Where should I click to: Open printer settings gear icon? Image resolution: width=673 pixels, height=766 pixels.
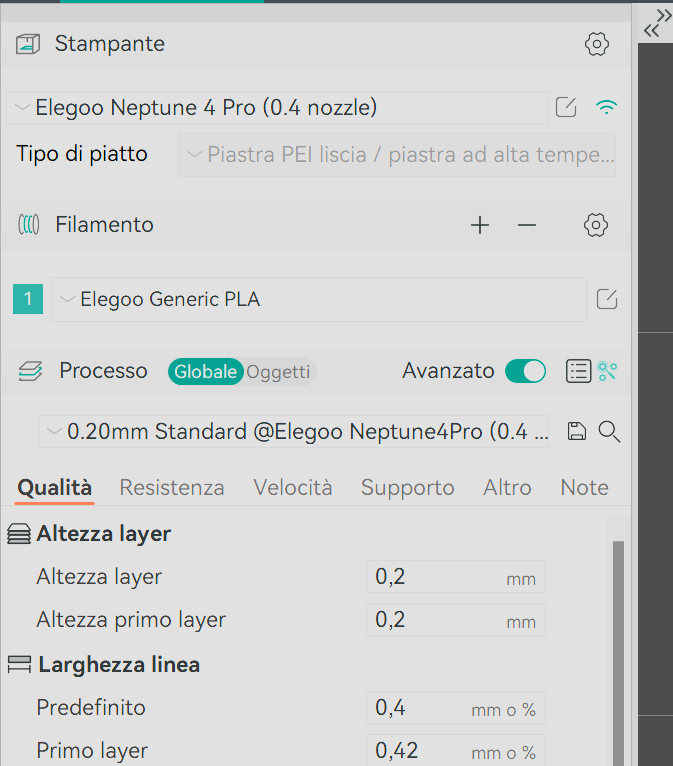coord(596,44)
